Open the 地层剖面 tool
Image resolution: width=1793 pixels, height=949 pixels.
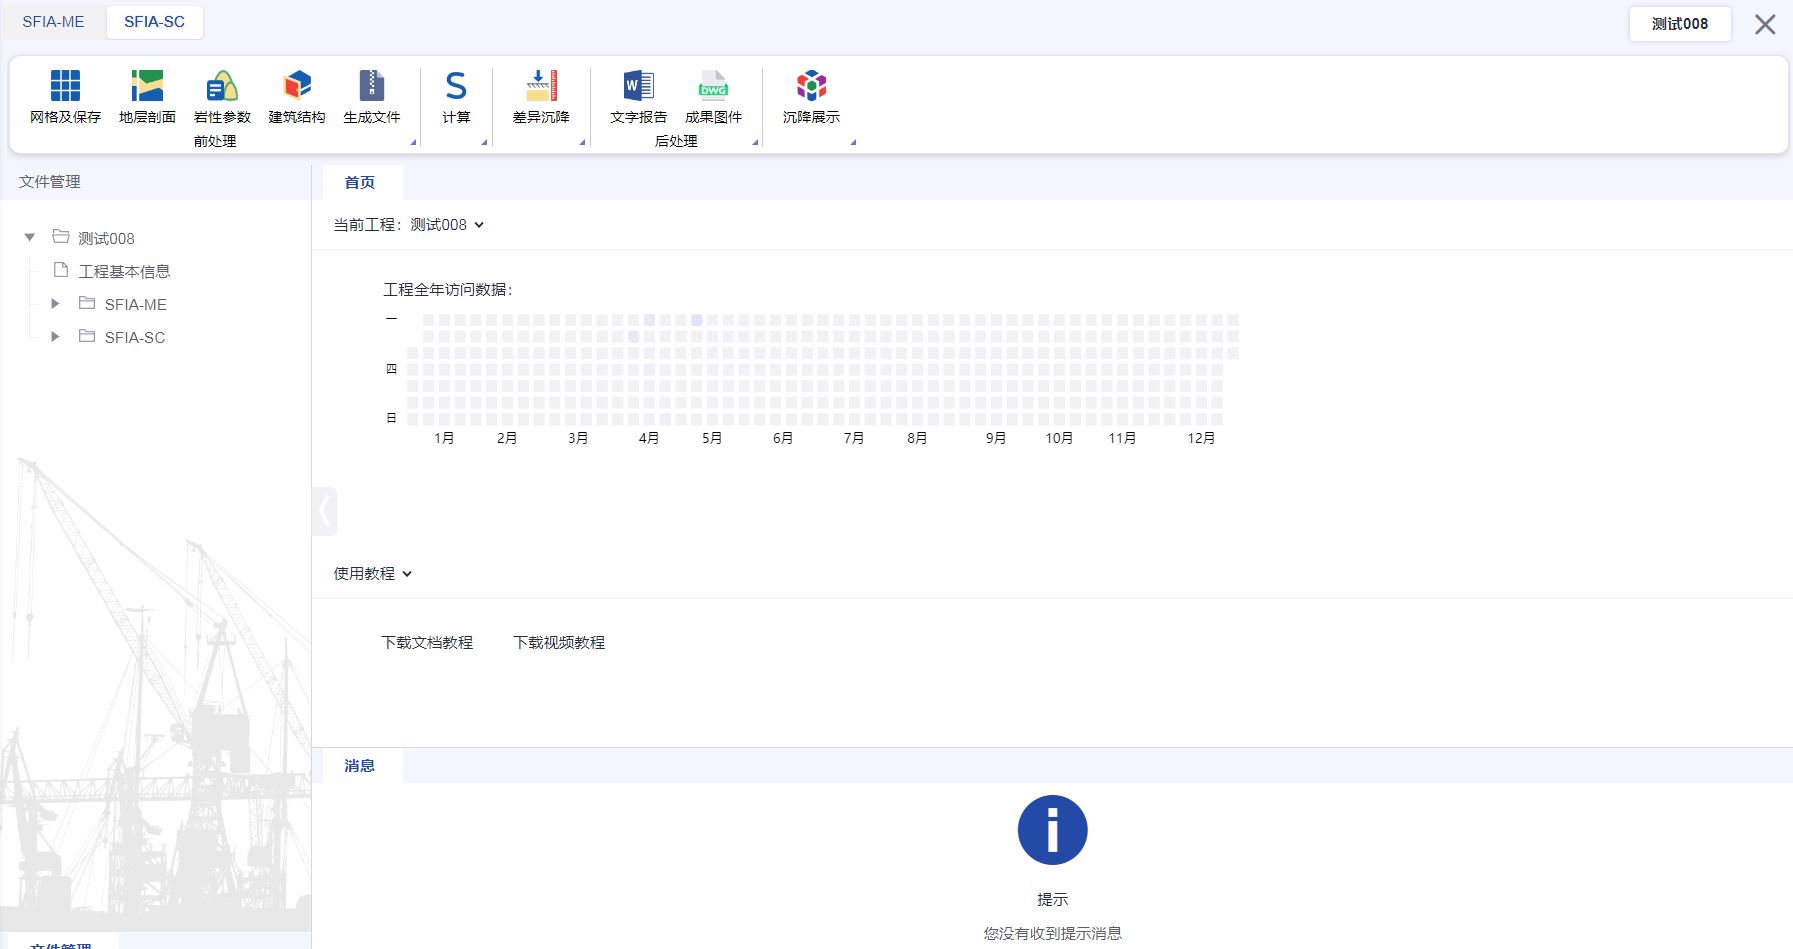pos(147,87)
